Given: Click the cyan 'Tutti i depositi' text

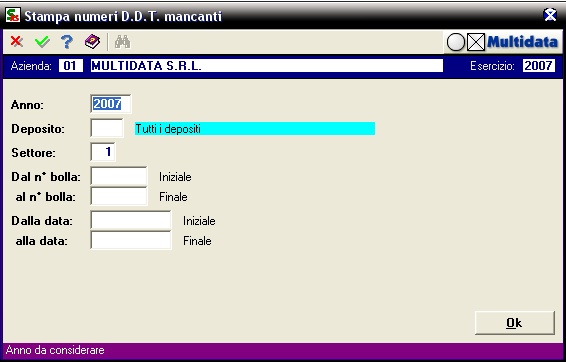Looking at the screenshot, I should (x=168, y=129).
